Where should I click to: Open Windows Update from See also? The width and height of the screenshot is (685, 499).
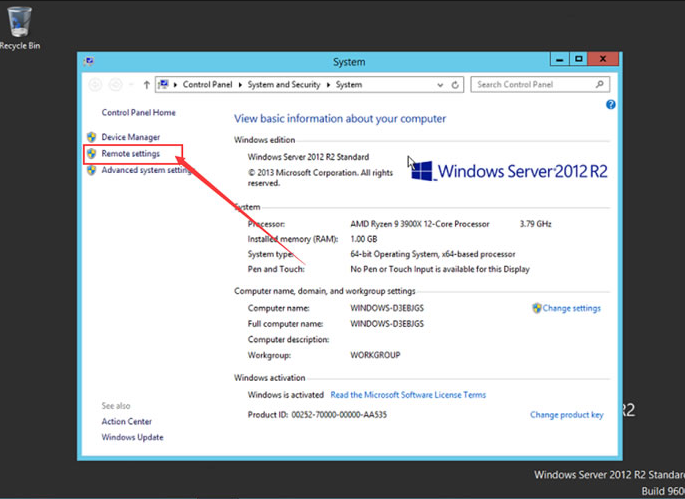click(132, 437)
